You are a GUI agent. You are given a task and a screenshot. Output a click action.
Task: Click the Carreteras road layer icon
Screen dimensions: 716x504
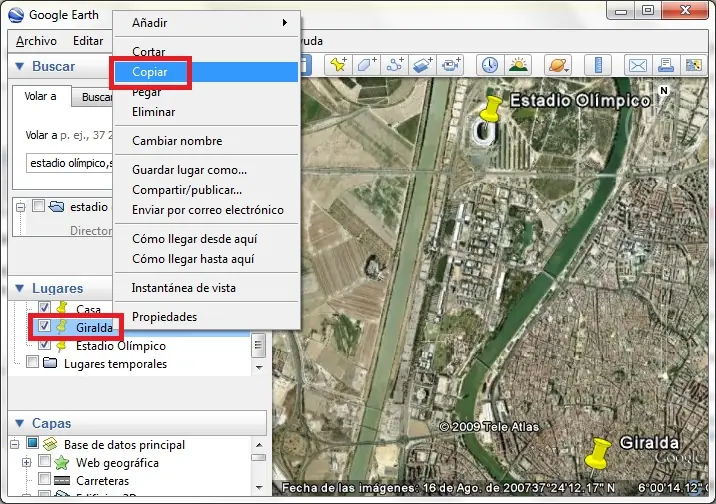[x=62, y=480]
